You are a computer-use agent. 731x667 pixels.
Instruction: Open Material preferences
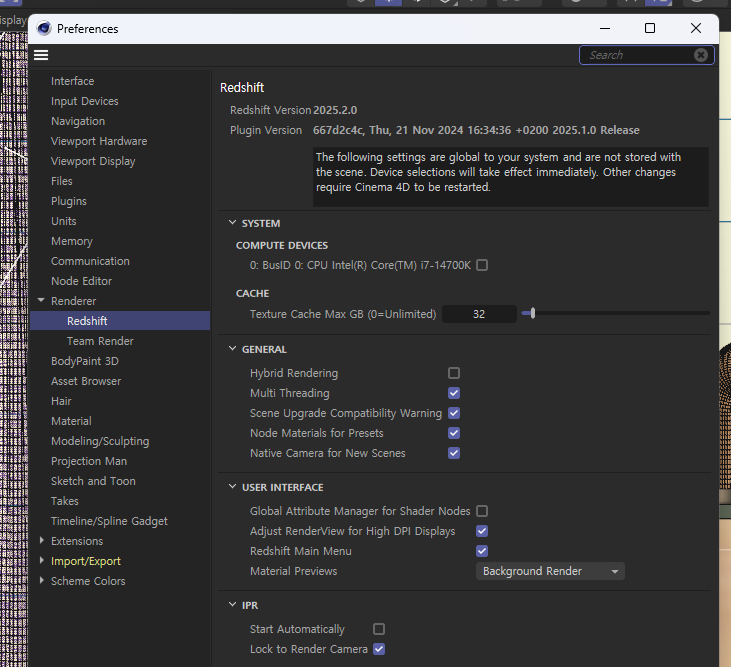[71, 421]
